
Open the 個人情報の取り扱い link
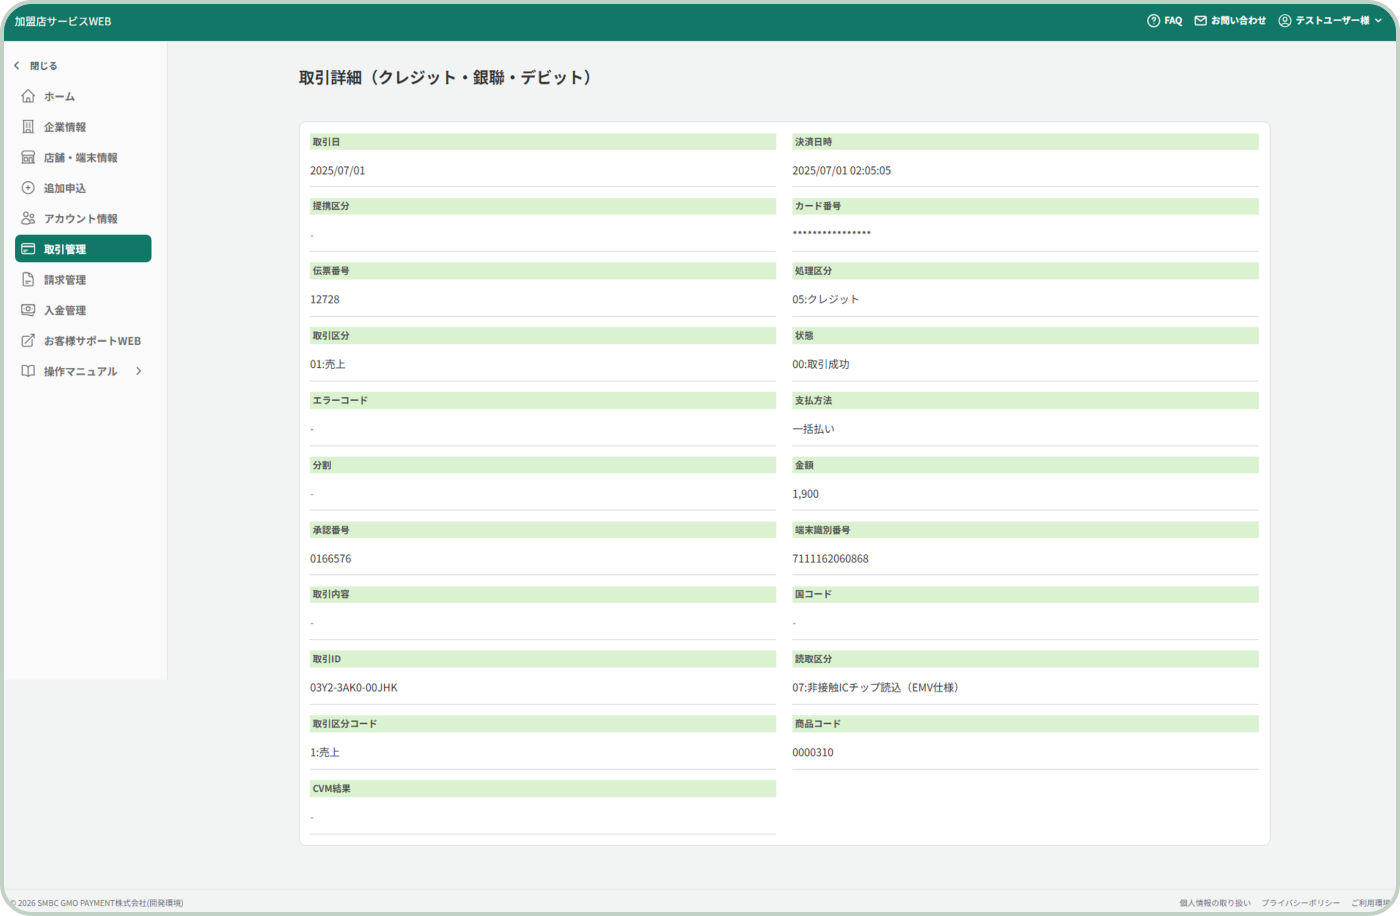point(1214,902)
